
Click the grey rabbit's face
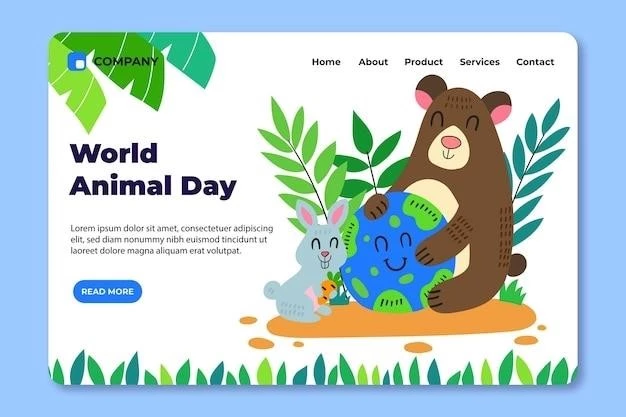pos(324,248)
